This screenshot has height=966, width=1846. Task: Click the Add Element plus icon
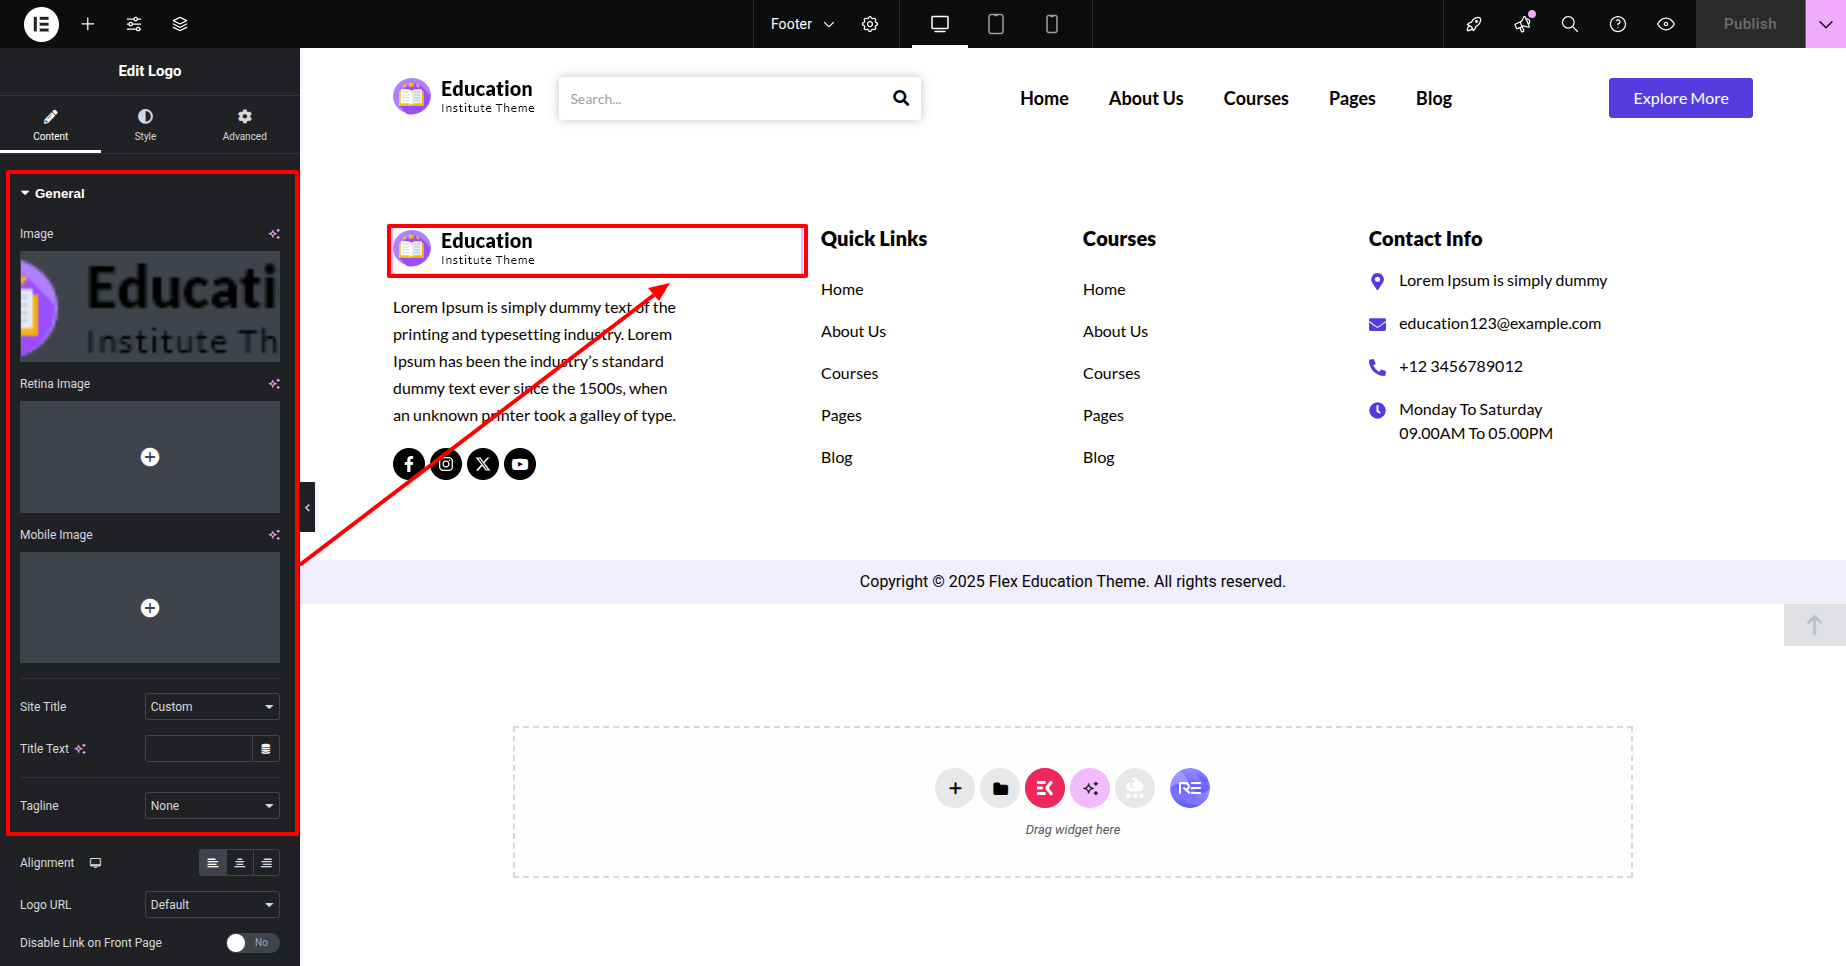(x=88, y=24)
